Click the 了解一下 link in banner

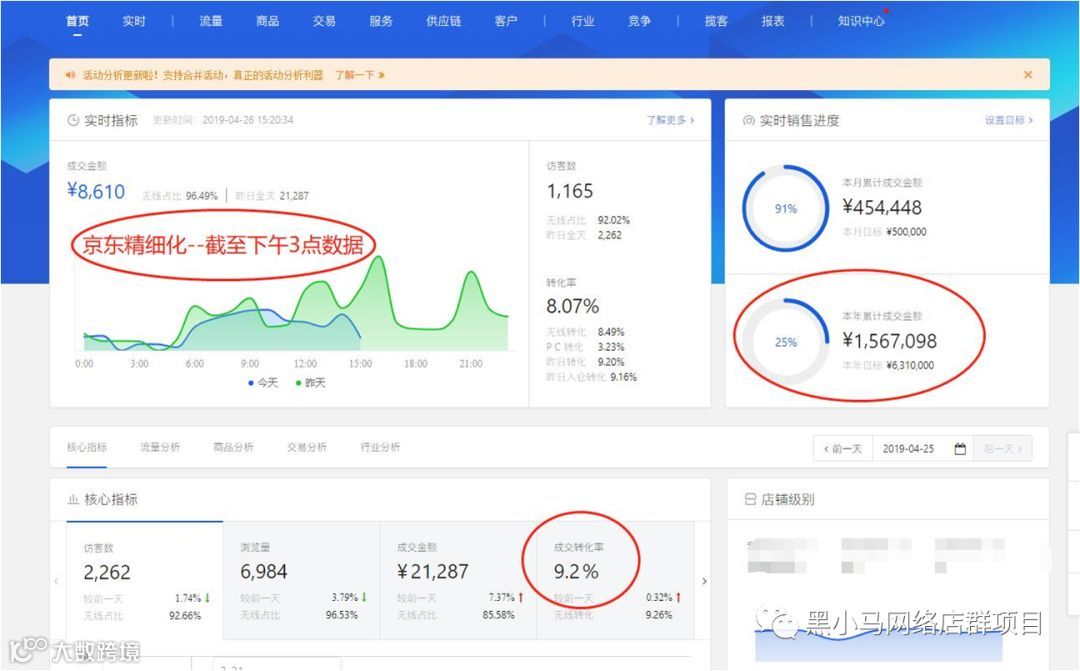point(360,74)
